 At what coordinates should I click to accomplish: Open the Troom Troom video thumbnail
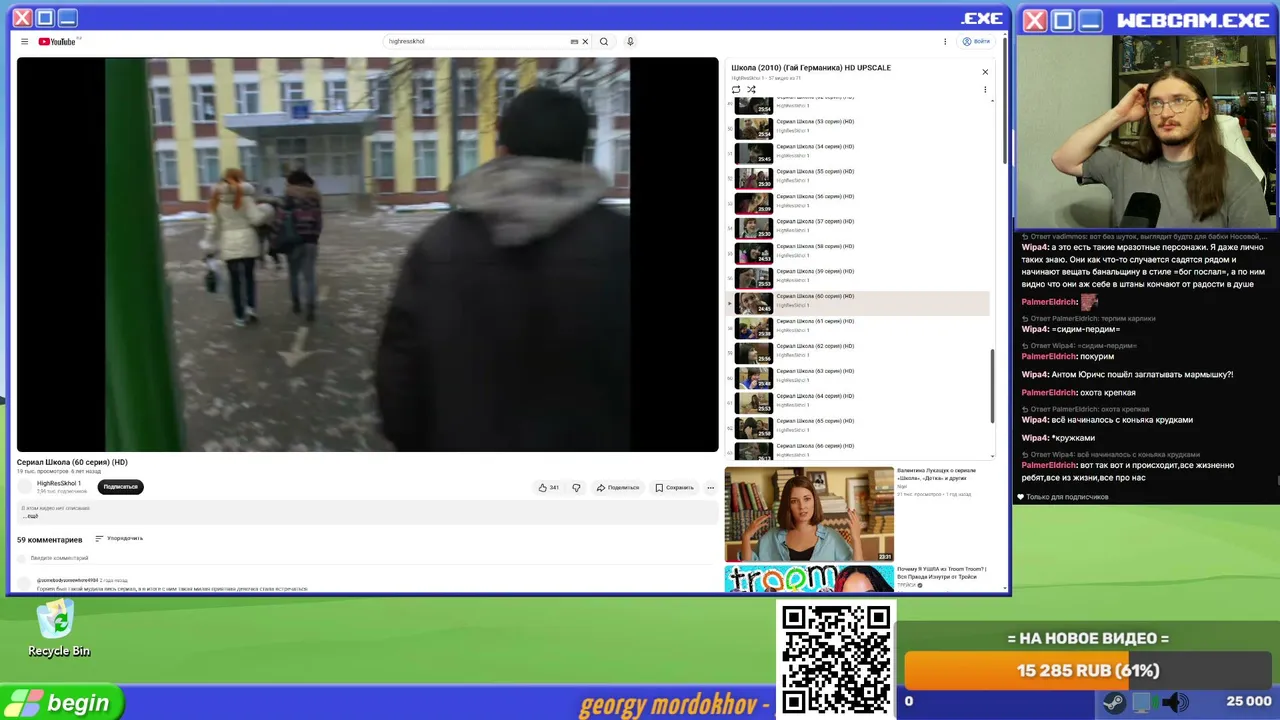(x=809, y=579)
